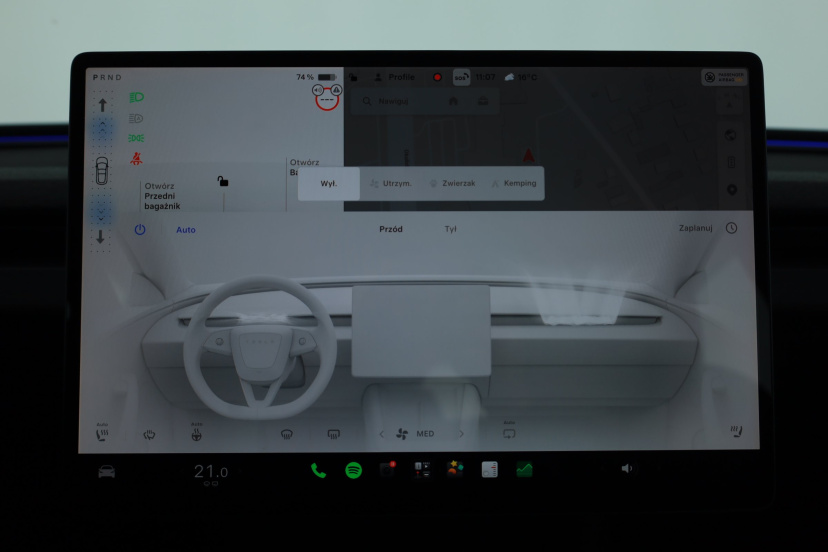The image size is (828, 552).
Task: Open the phone app in the dock
Action: pos(318,470)
